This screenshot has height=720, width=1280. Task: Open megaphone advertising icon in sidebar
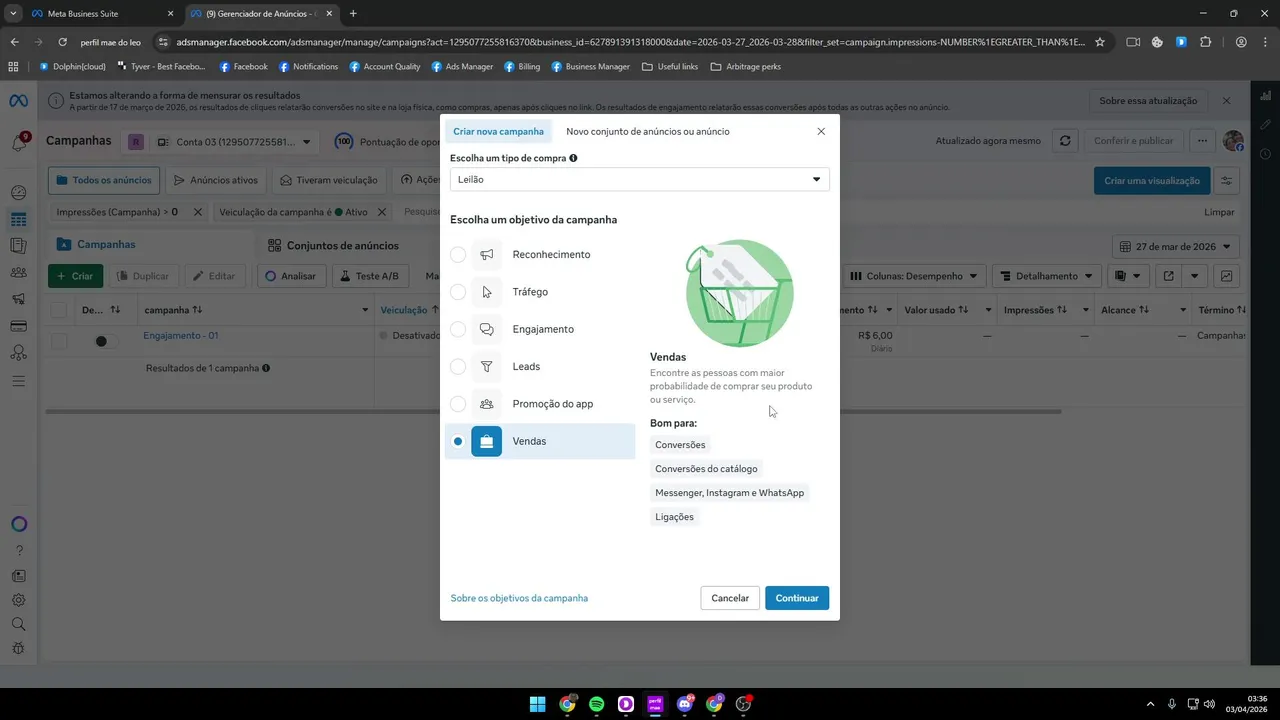pyautogui.click(x=18, y=299)
